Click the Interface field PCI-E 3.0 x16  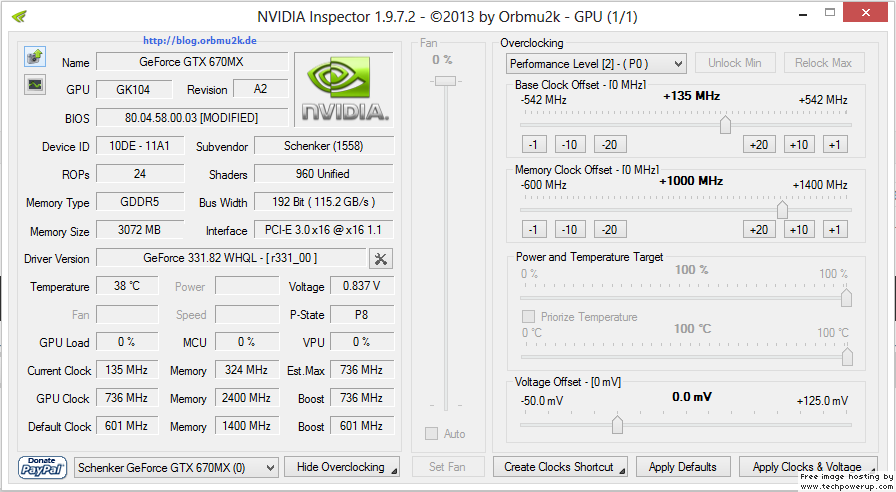point(324,230)
